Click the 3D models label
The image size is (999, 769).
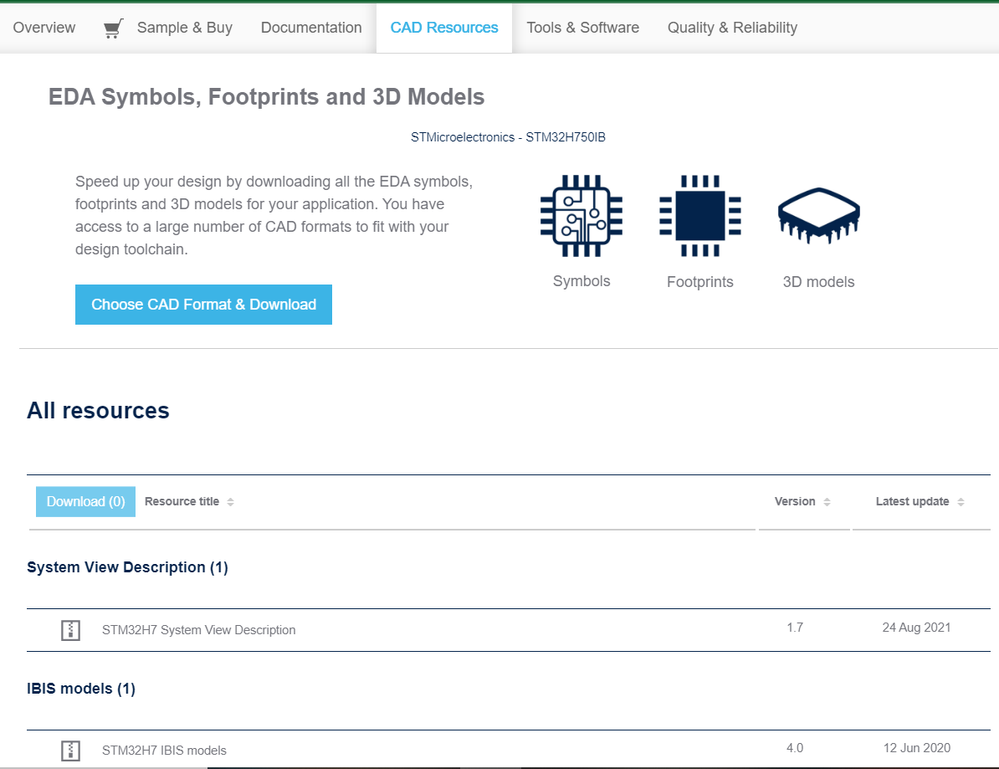(819, 282)
